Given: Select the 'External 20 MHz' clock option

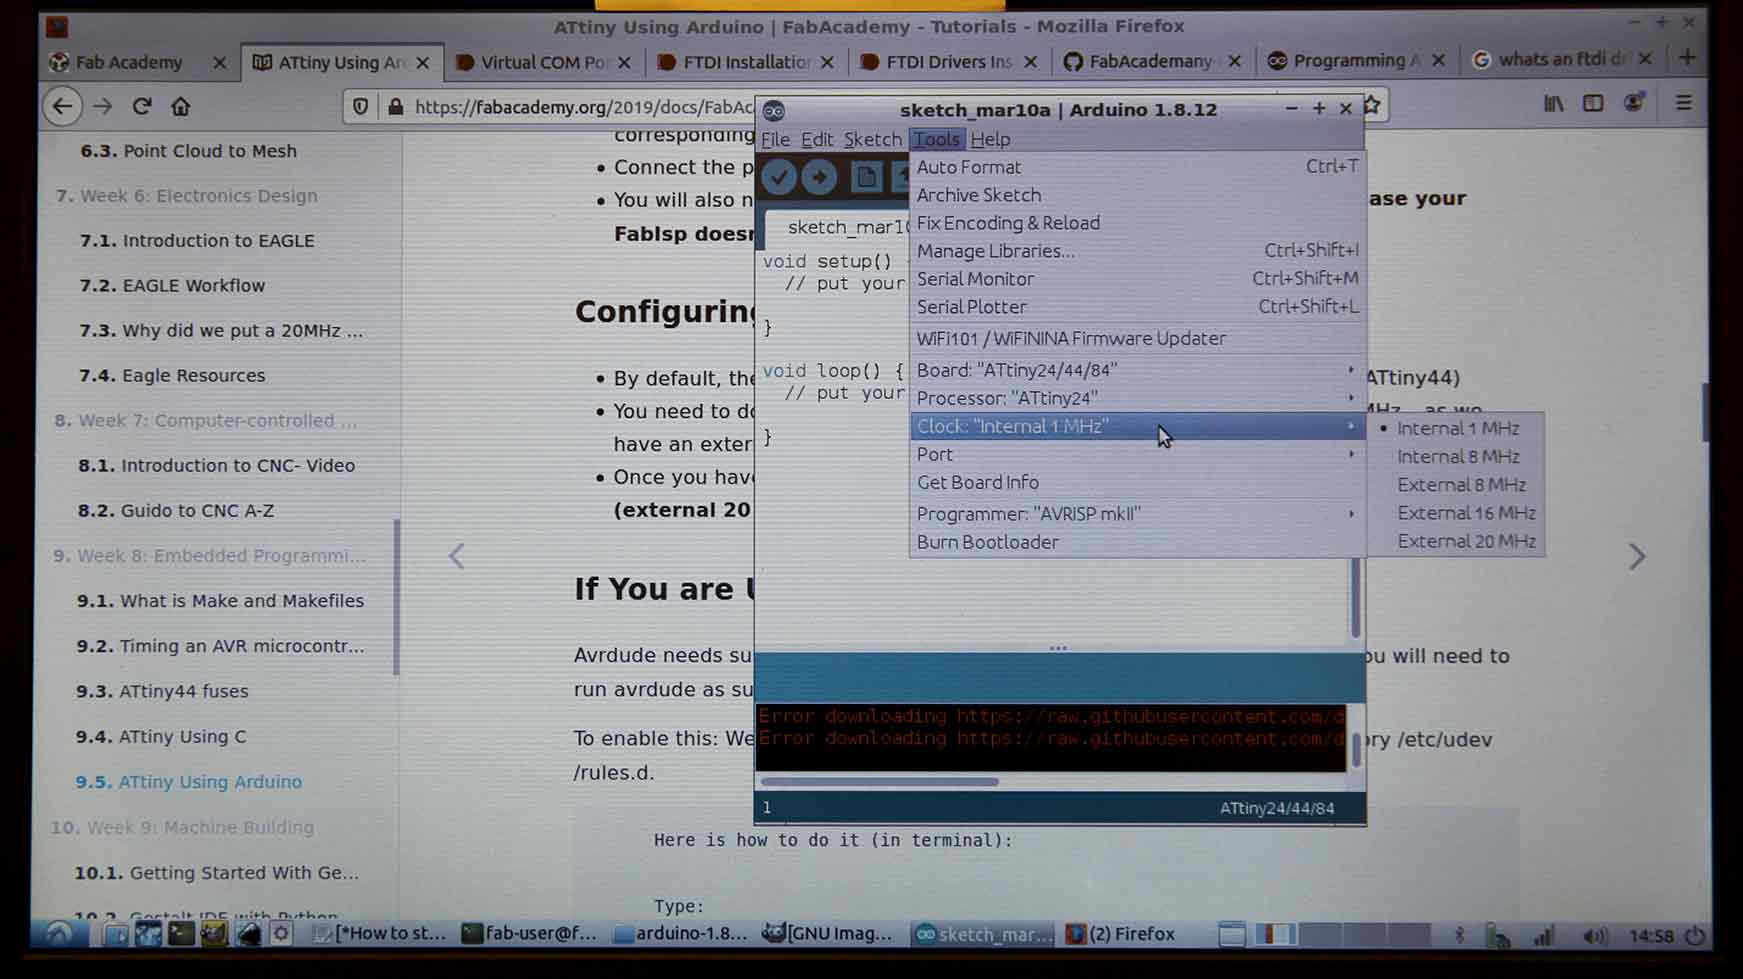Looking at the screenshot, I should 1456,541.
